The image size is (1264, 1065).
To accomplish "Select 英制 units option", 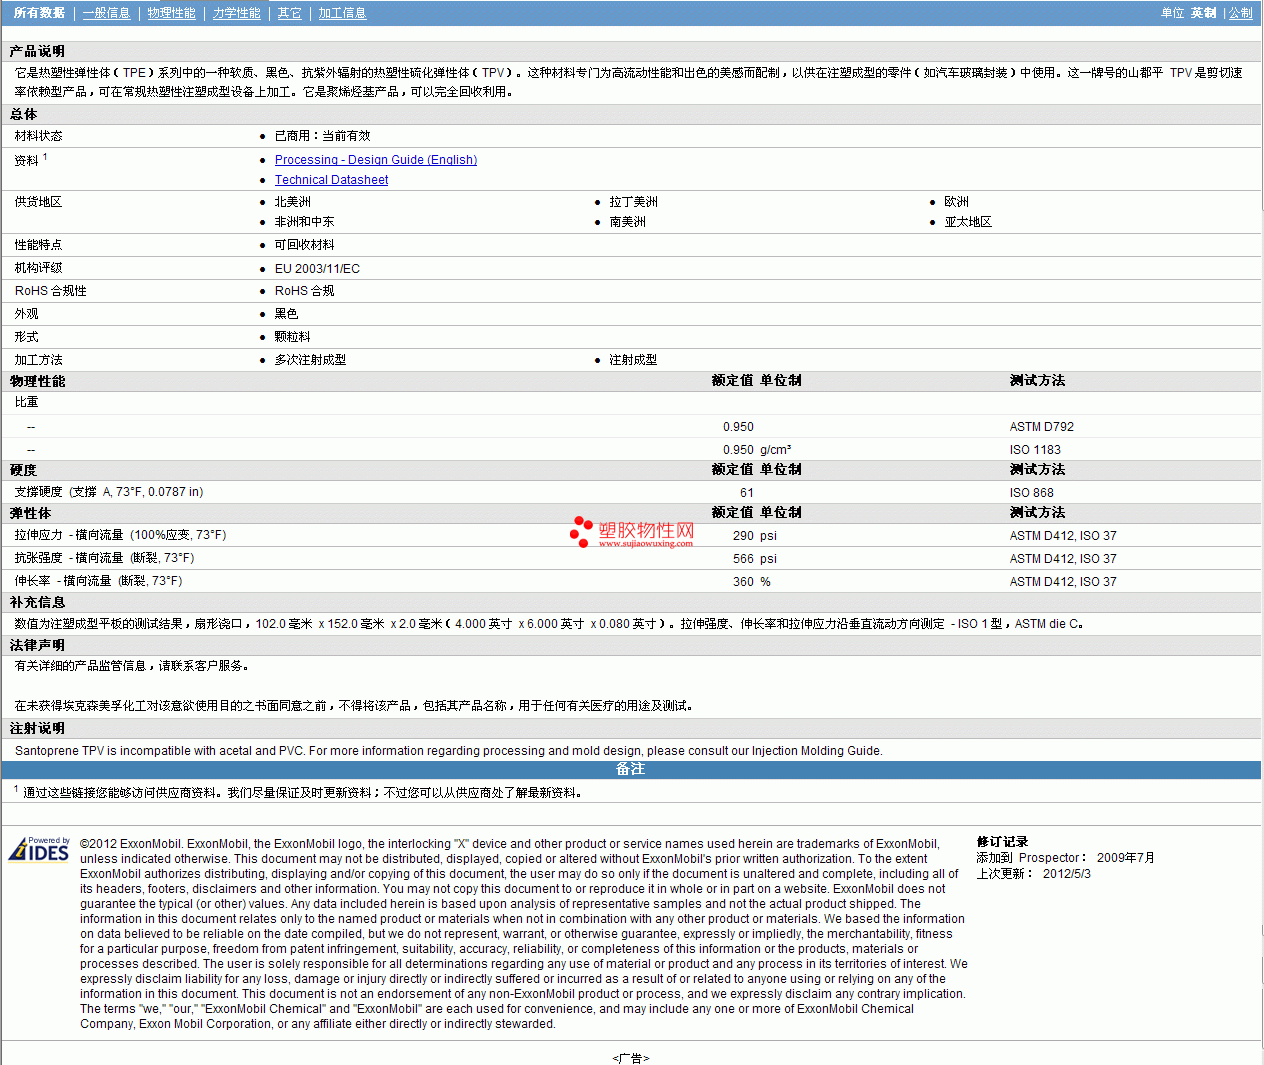I will (x=1203, y=13).
